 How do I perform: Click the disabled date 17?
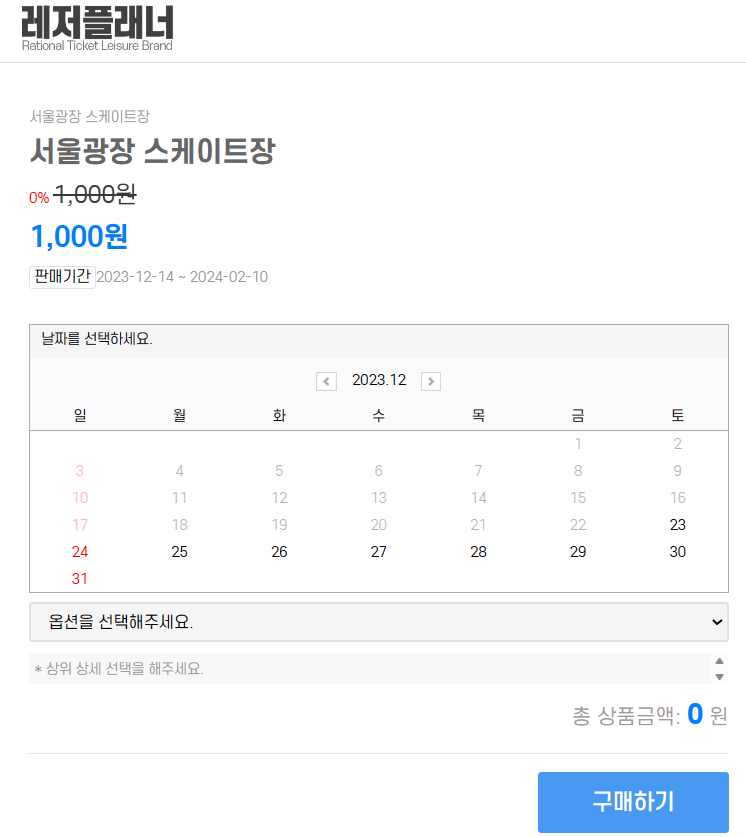[x=80, y=525]
